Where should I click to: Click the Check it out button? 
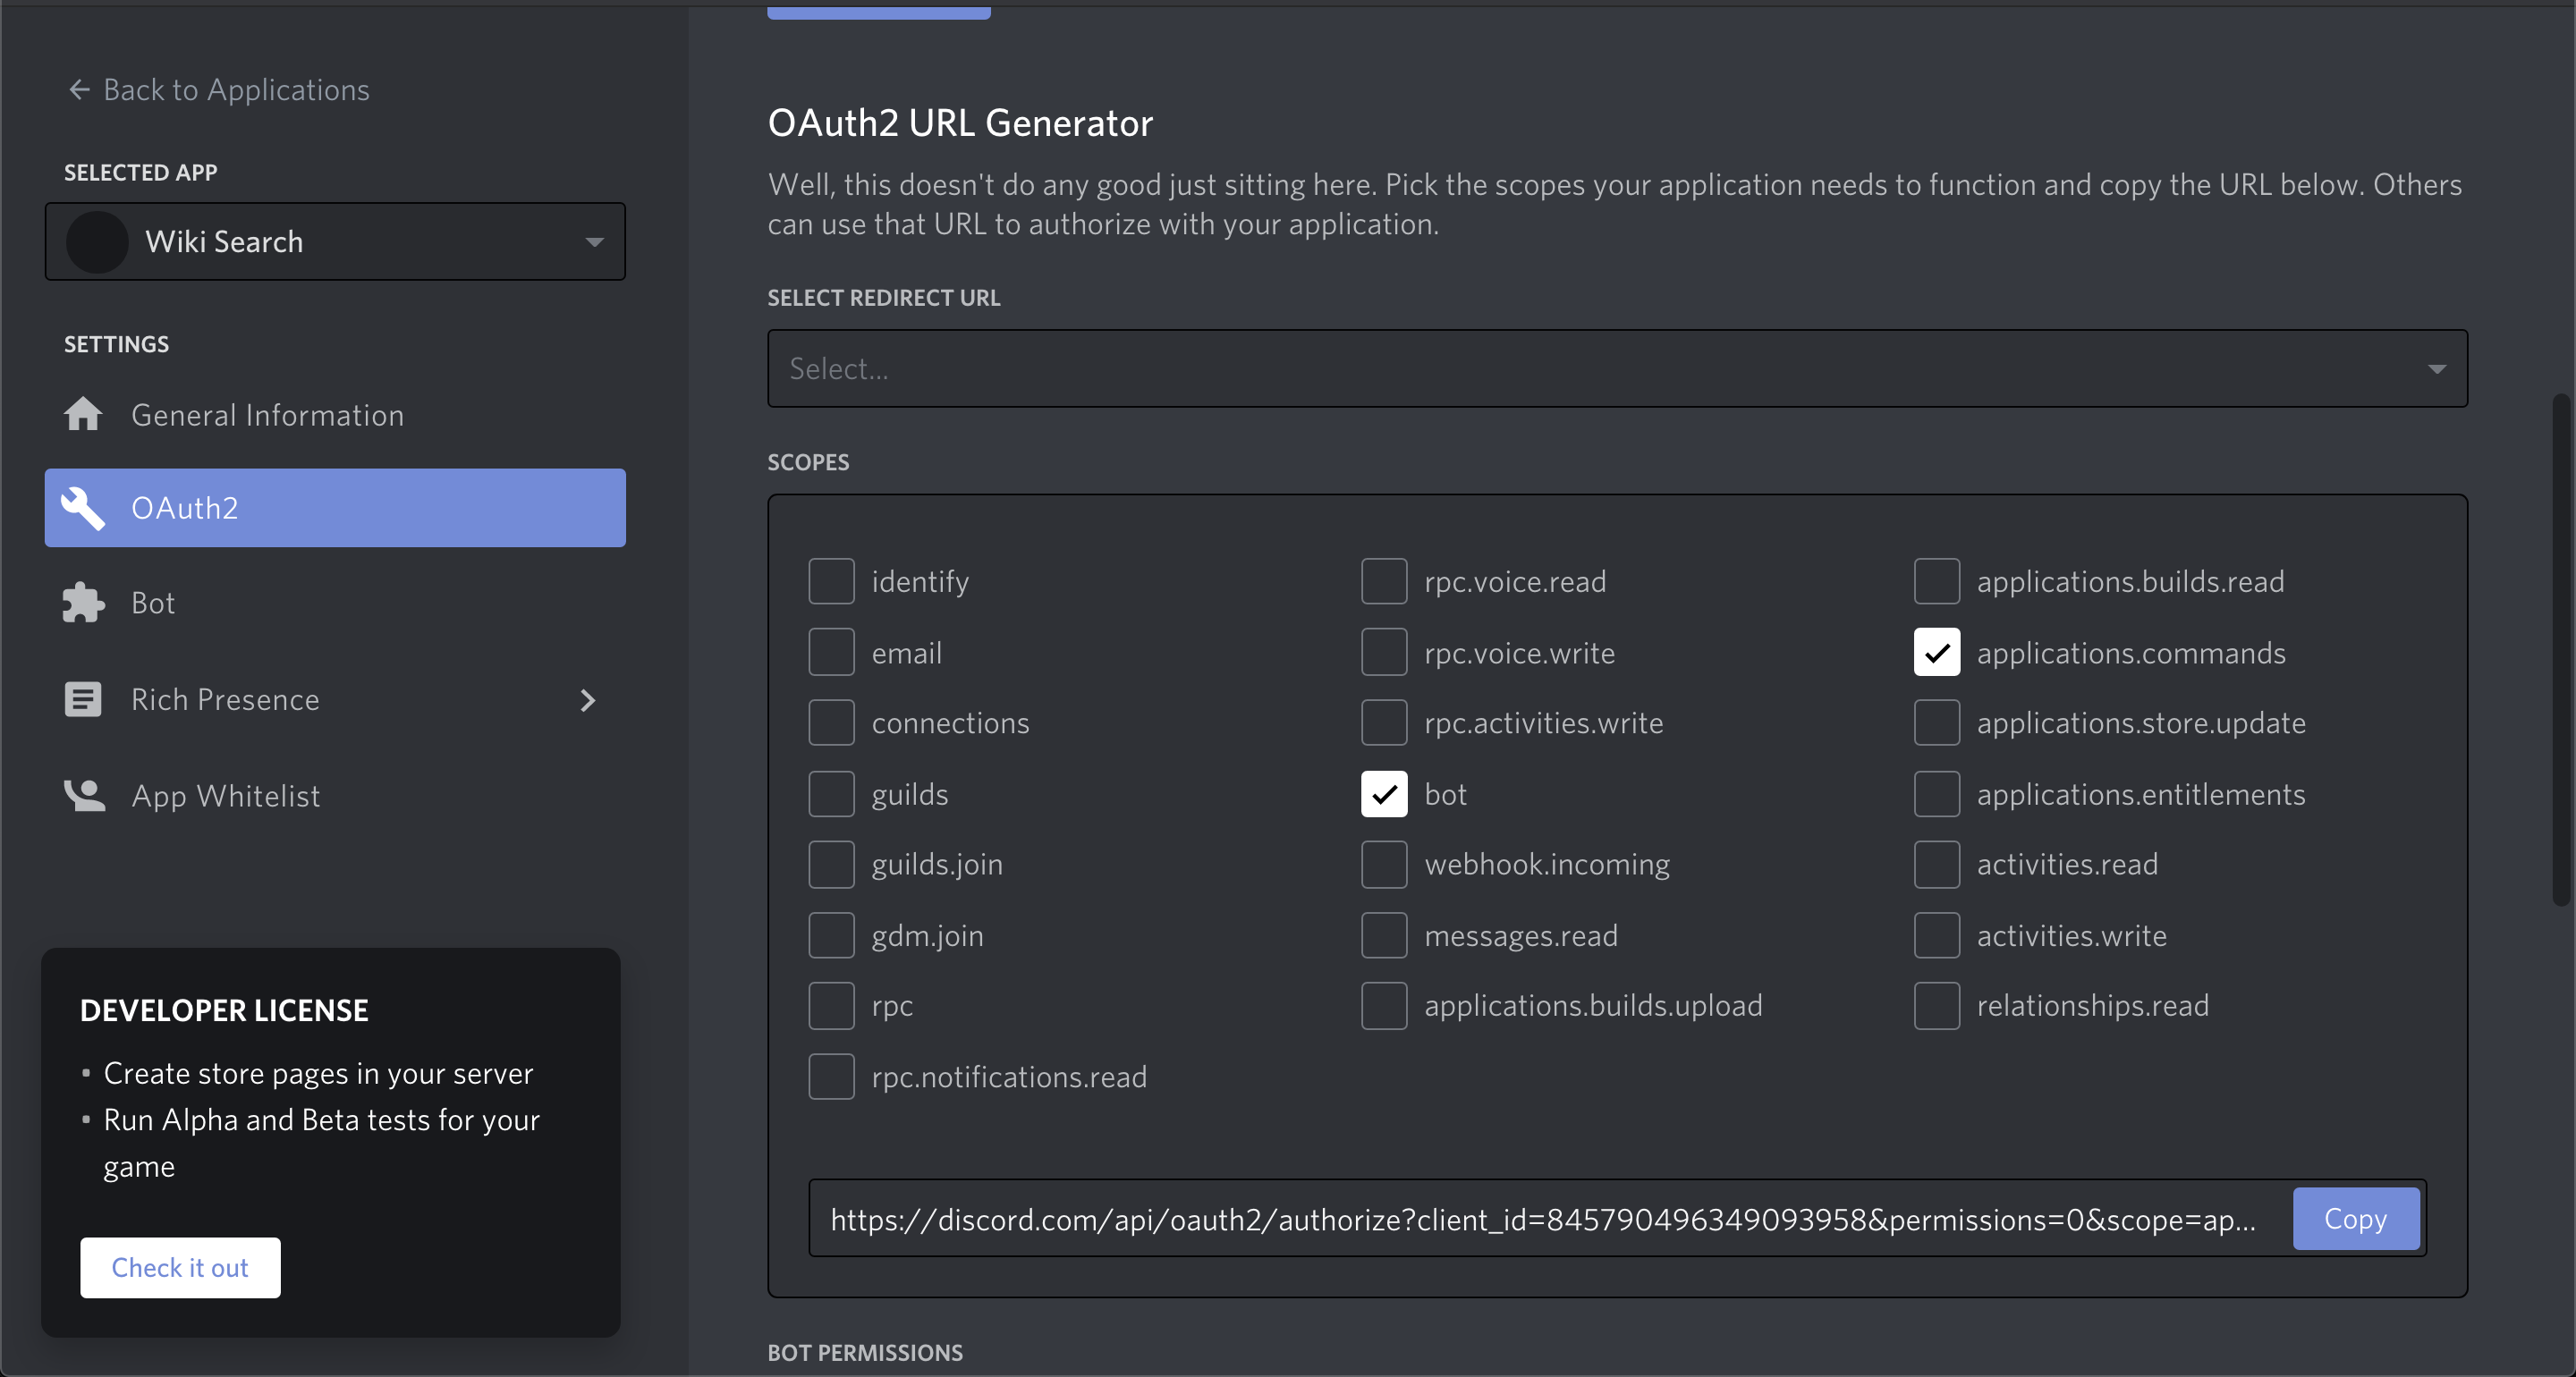180,1268
